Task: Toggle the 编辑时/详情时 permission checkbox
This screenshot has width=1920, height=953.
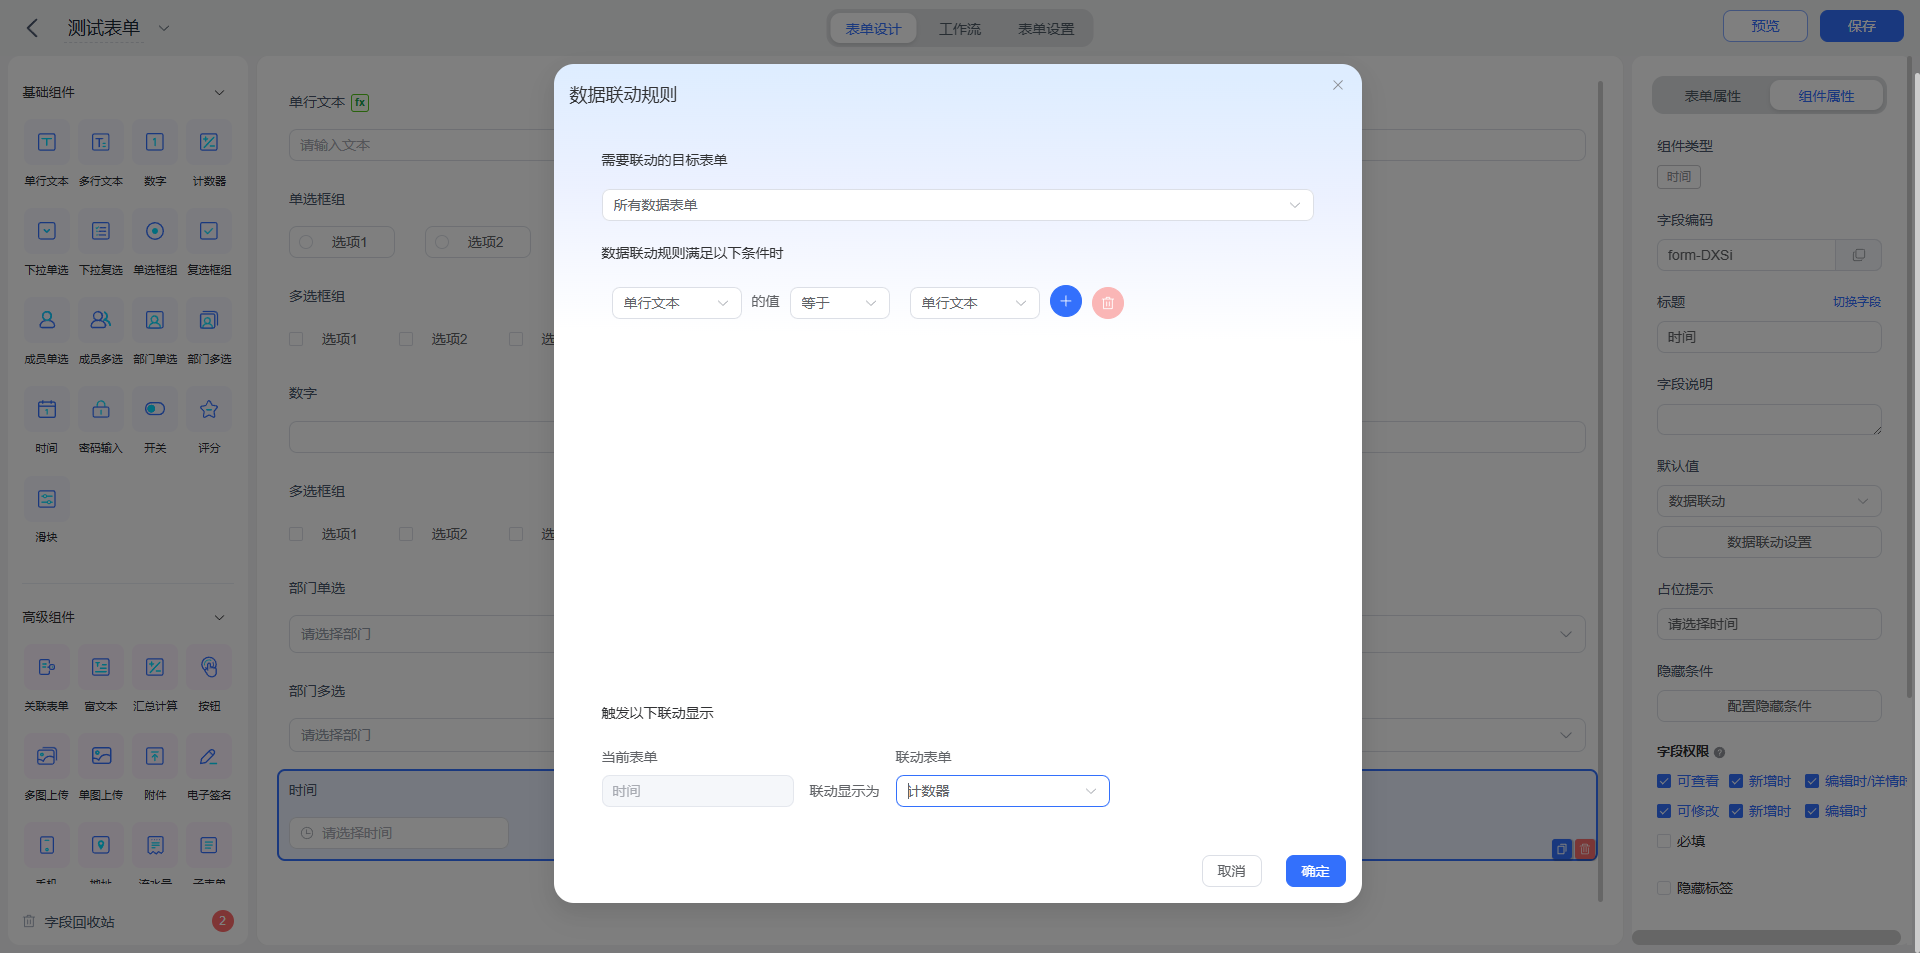Action: point(1812,781)
